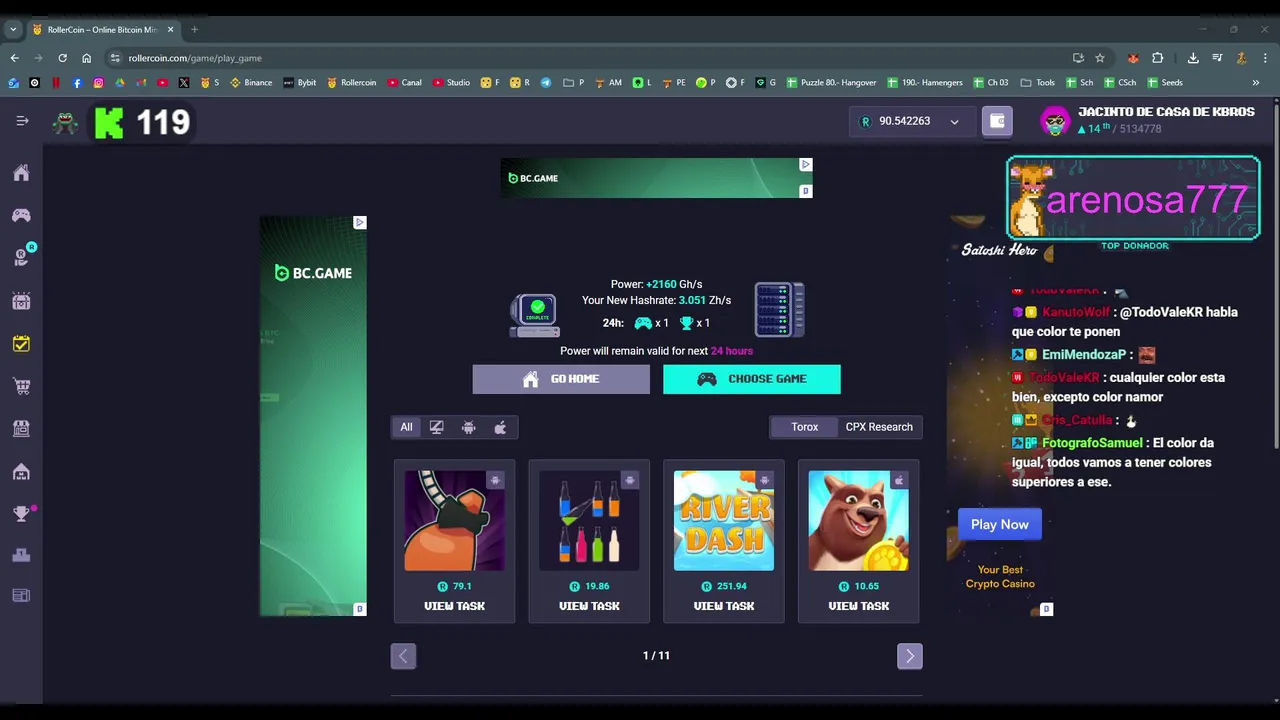The image size is (1280, 720).
Task: Show more bookmarks with the chevron
Action: pyautogui.click(x=1256, y=83)
